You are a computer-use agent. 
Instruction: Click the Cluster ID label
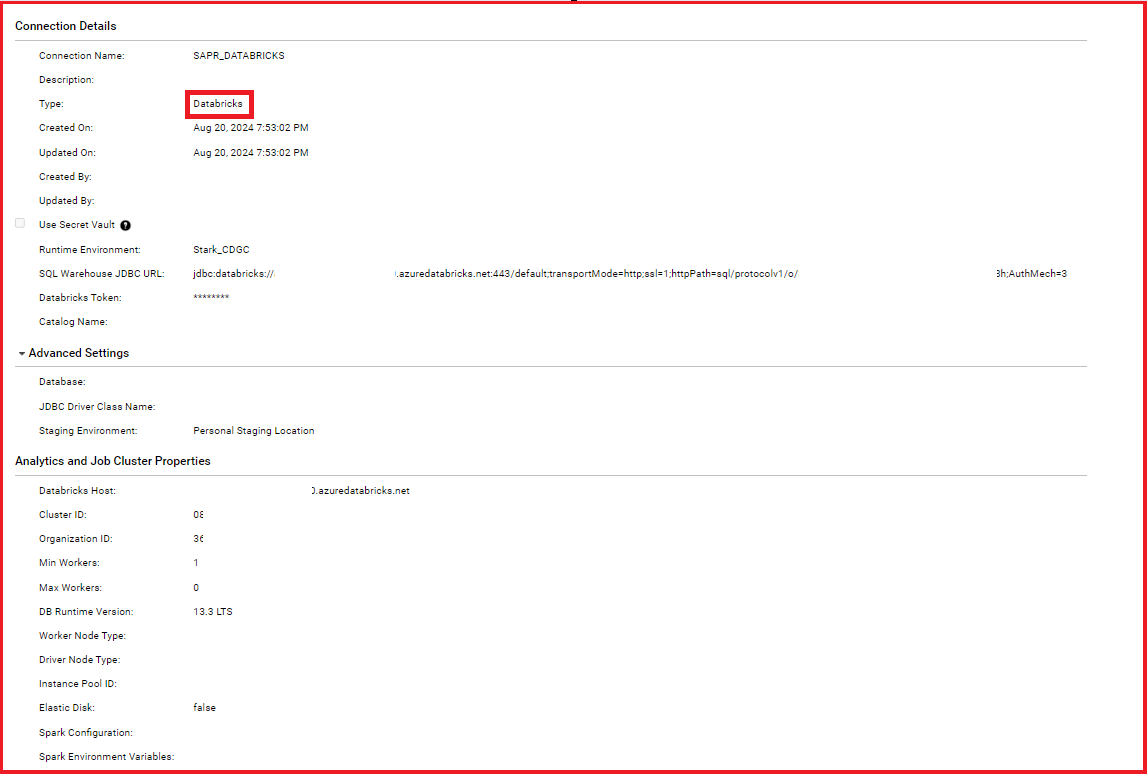click(63, 514)
